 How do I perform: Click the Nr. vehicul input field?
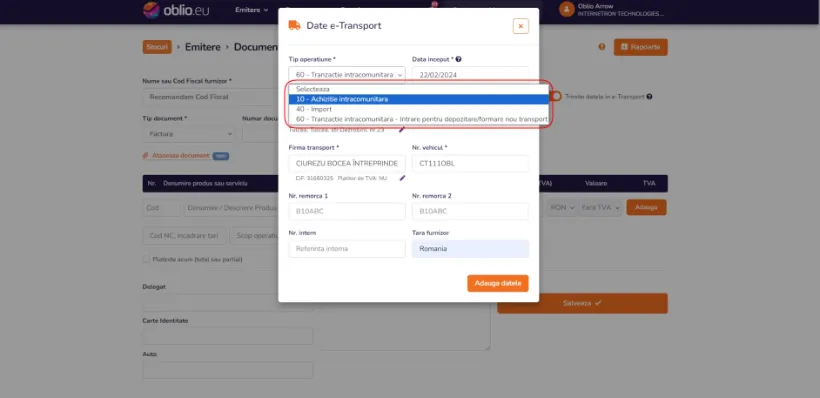click(x=470, y=164)
